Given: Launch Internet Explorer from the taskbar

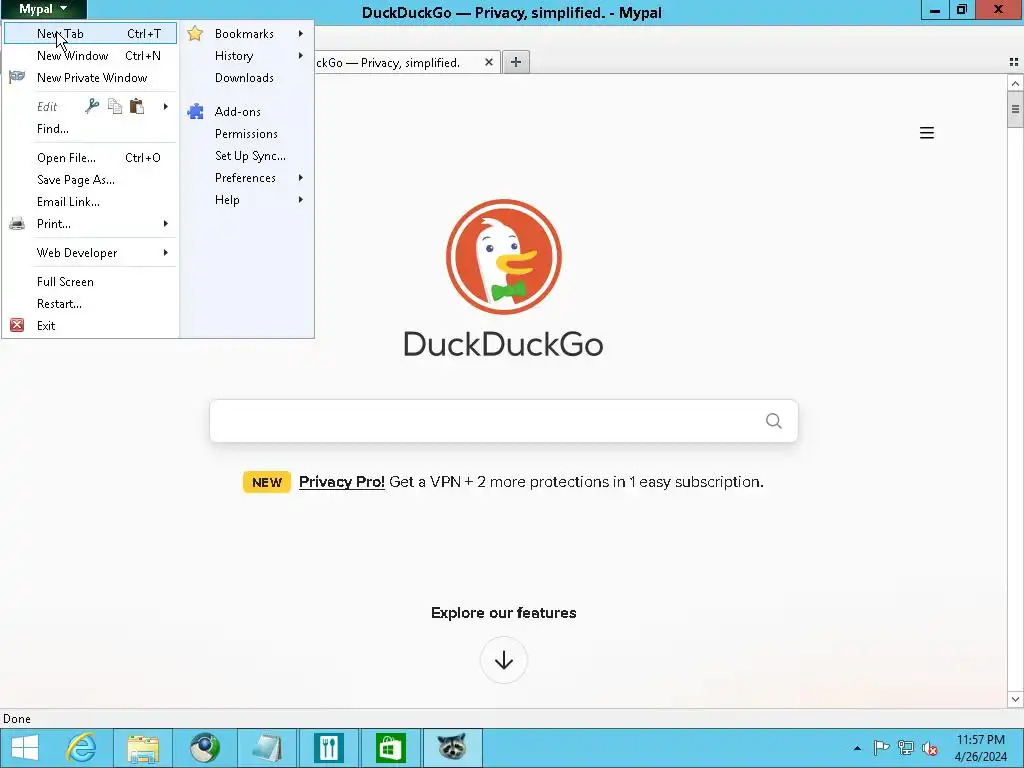Looking at the screenshot, I should pos(81,748).
